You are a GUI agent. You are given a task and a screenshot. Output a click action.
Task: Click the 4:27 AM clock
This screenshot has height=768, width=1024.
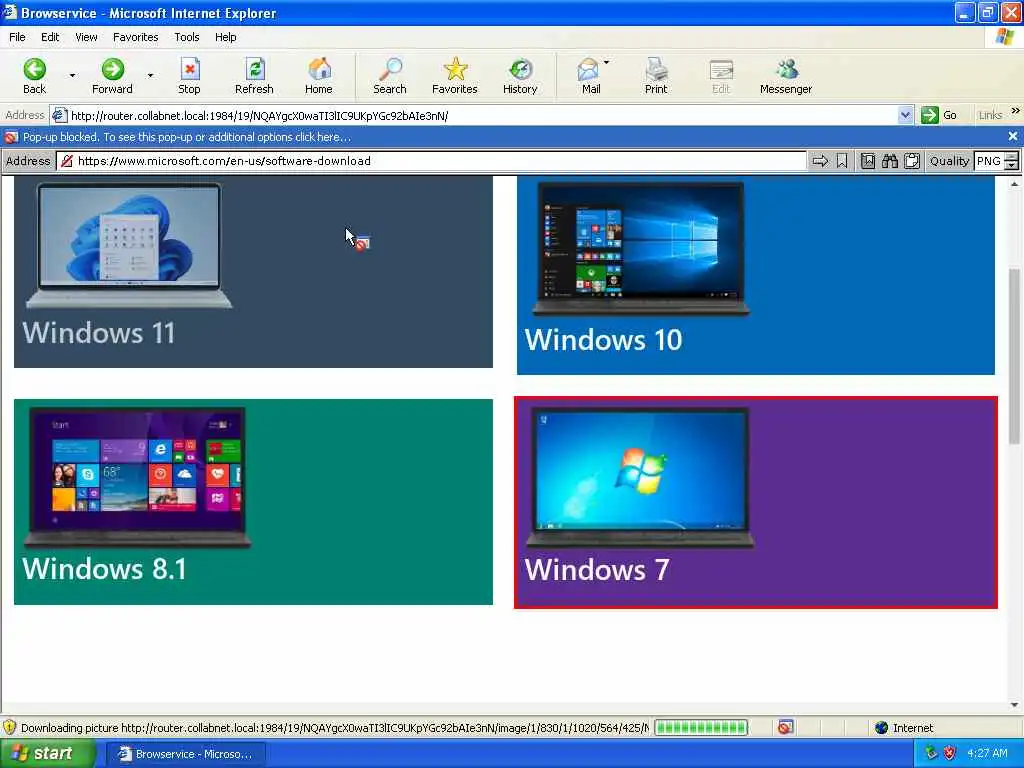pos(987,753)
